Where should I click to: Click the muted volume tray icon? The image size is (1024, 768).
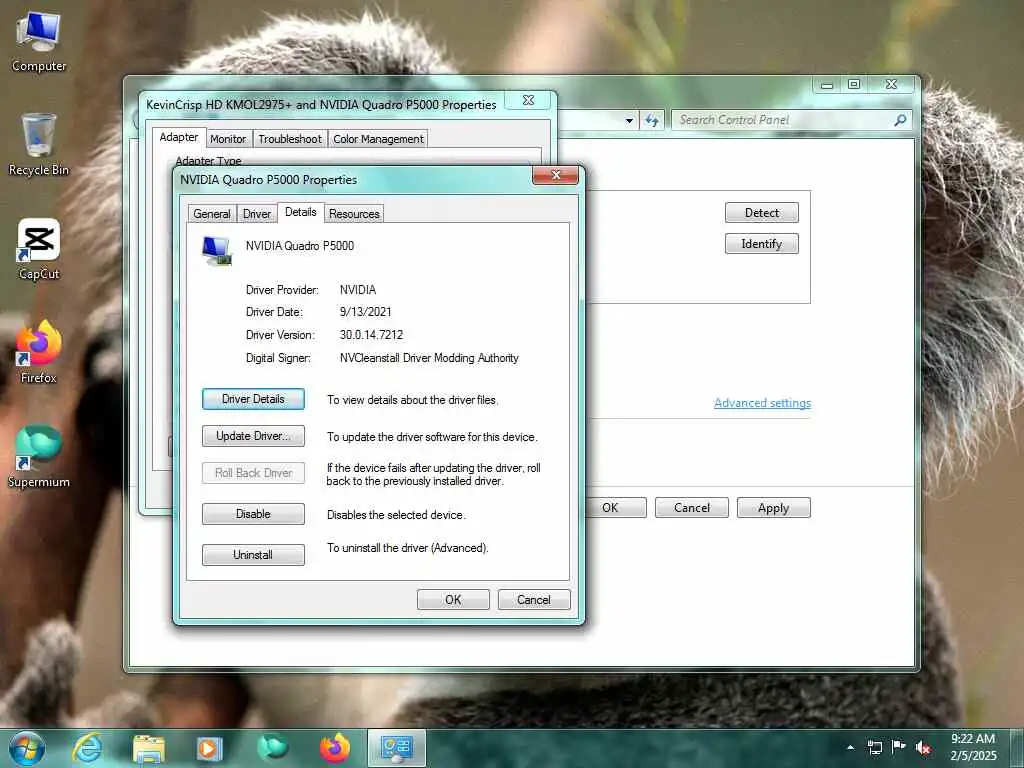click(923, 747)
